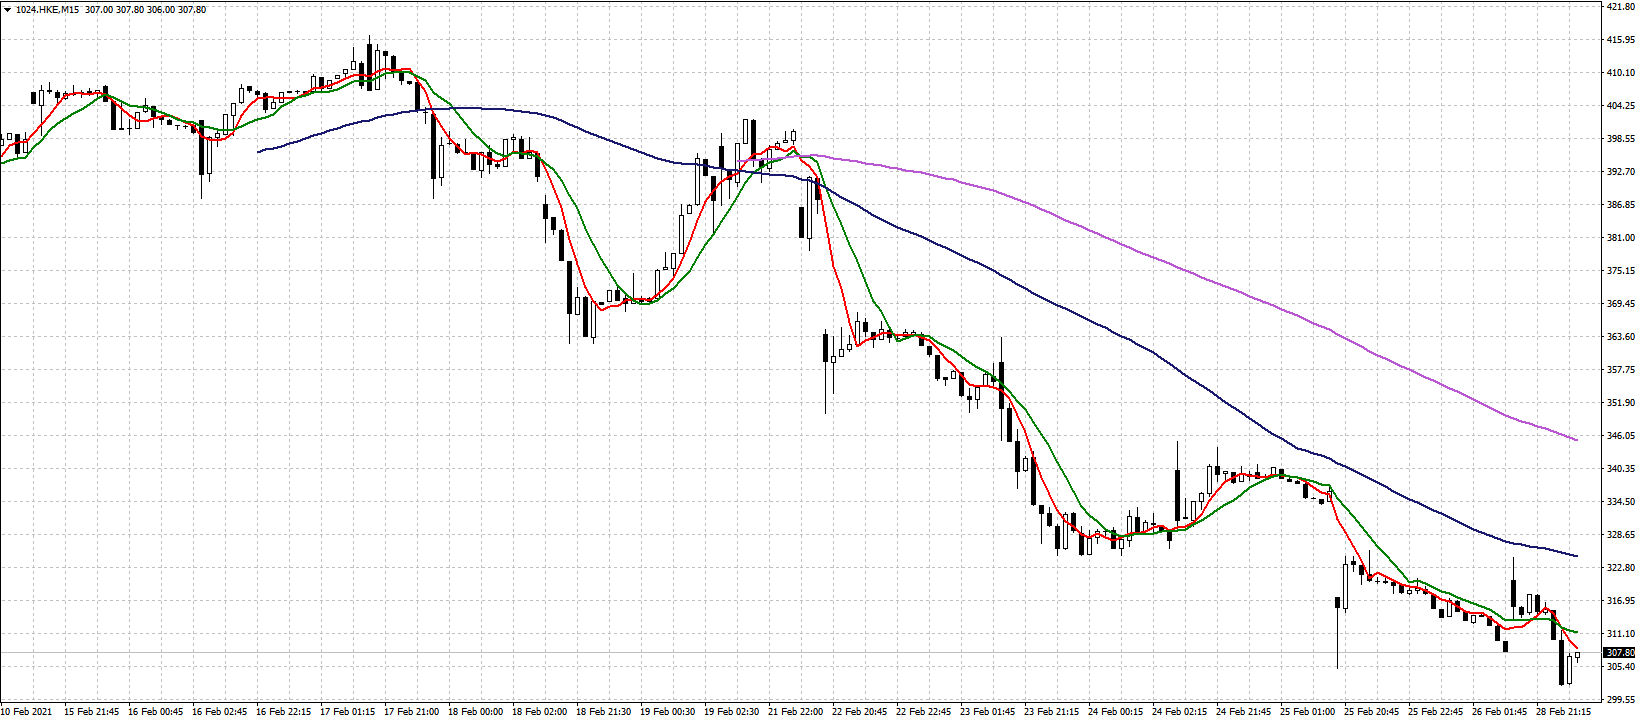Click price level 299.55 on the axis
The width and height of the screenshot is (1635, 723).
coord(1619,700)
